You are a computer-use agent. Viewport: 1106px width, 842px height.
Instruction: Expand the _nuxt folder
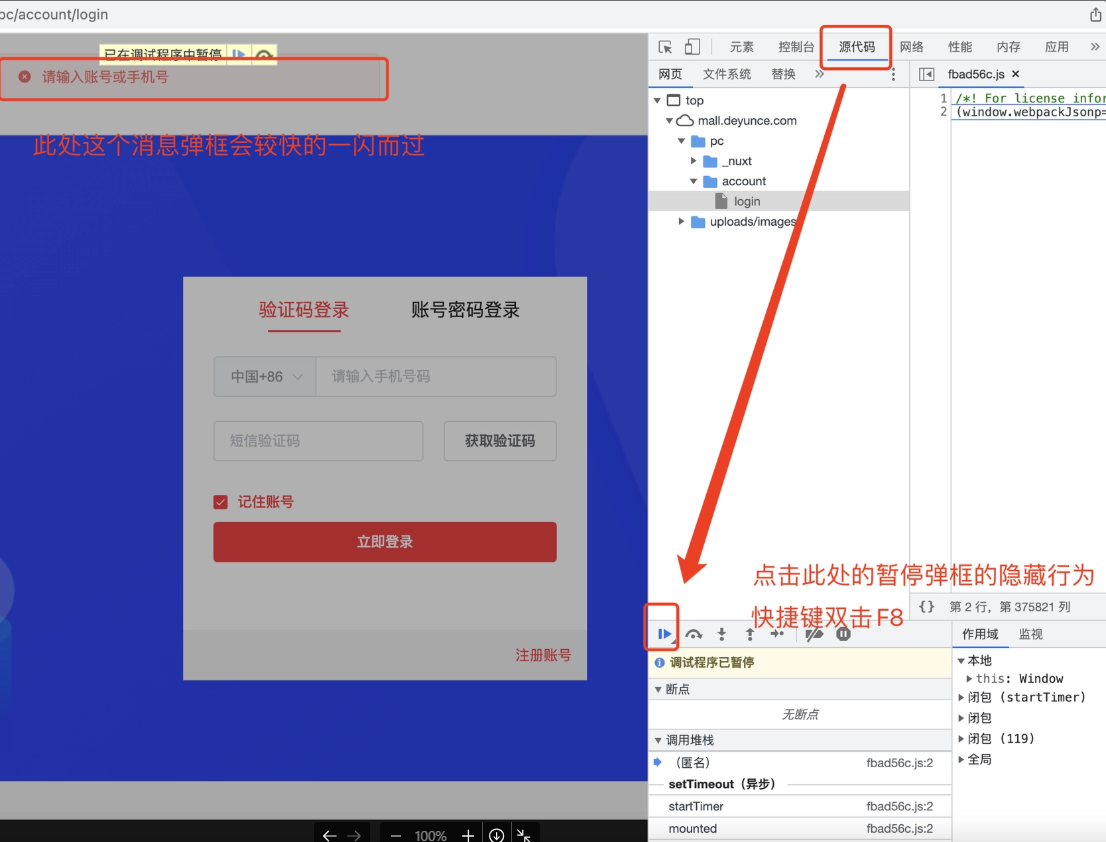click(693, 161)
